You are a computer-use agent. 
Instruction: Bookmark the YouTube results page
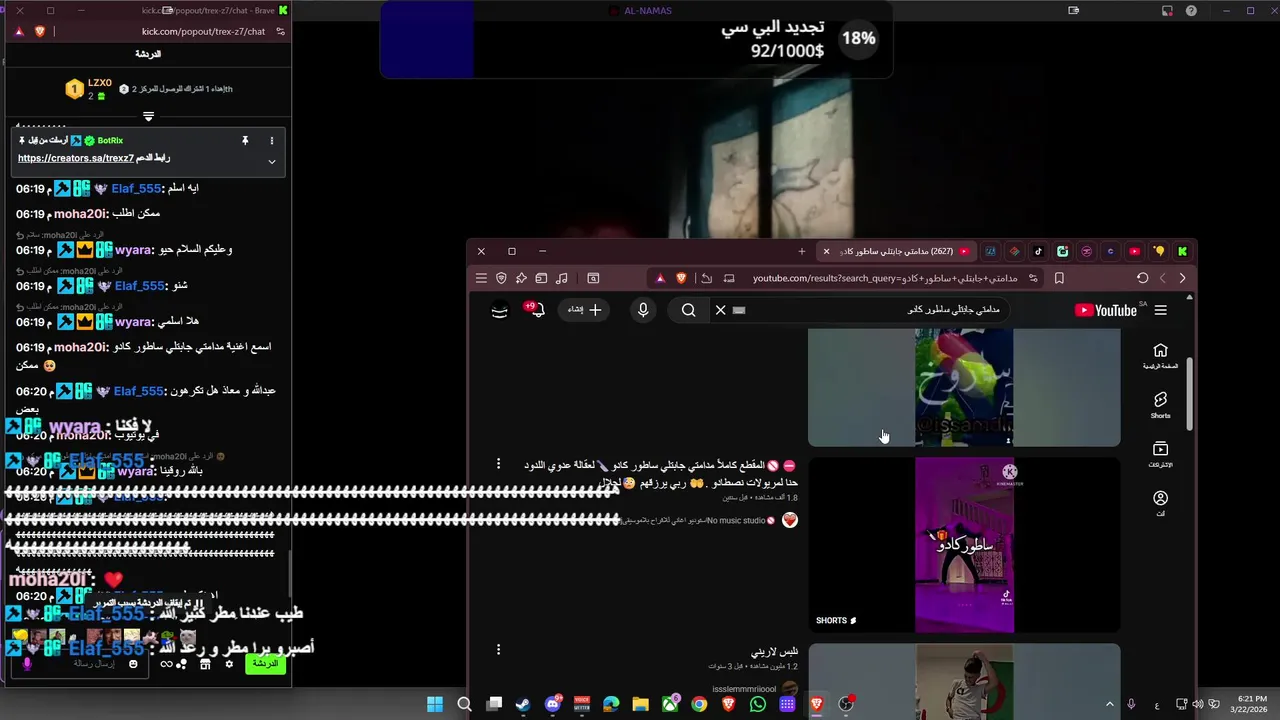1059,278
